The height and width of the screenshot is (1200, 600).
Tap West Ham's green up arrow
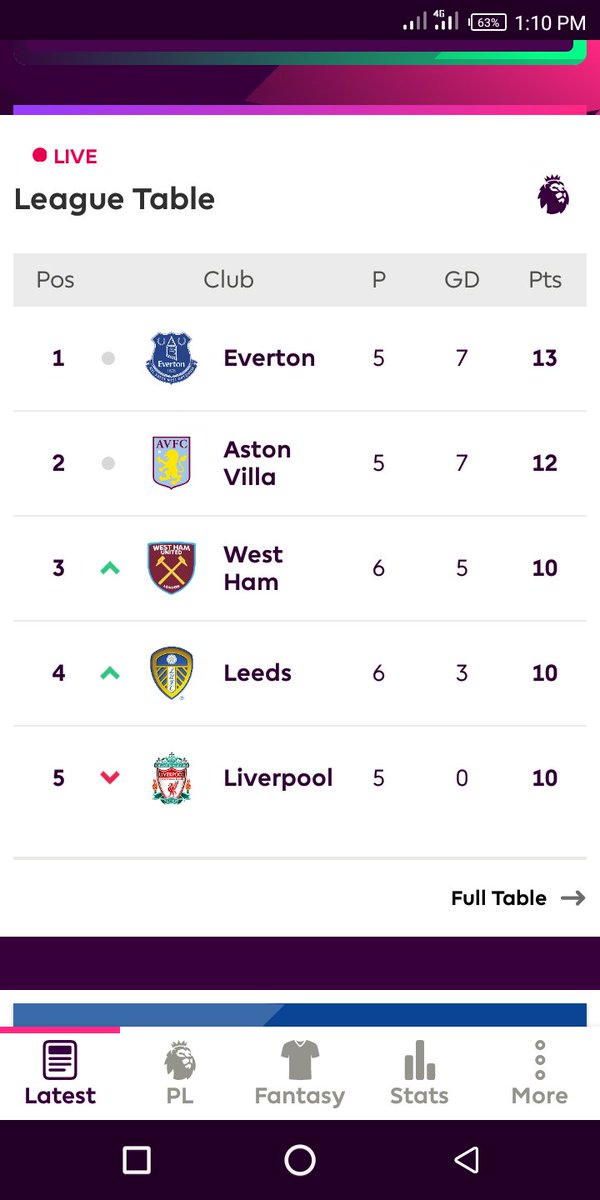point(110,568)
